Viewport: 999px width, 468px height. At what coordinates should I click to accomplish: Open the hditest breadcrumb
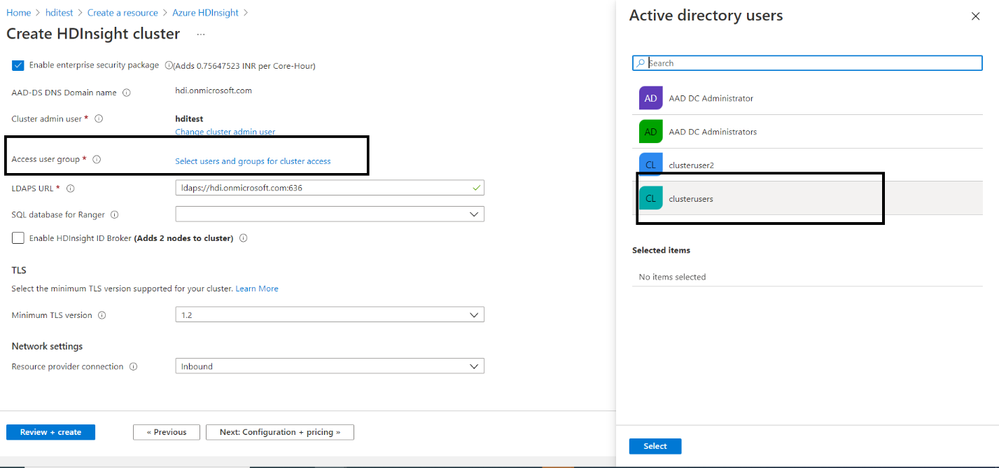[x=57, y=12]
